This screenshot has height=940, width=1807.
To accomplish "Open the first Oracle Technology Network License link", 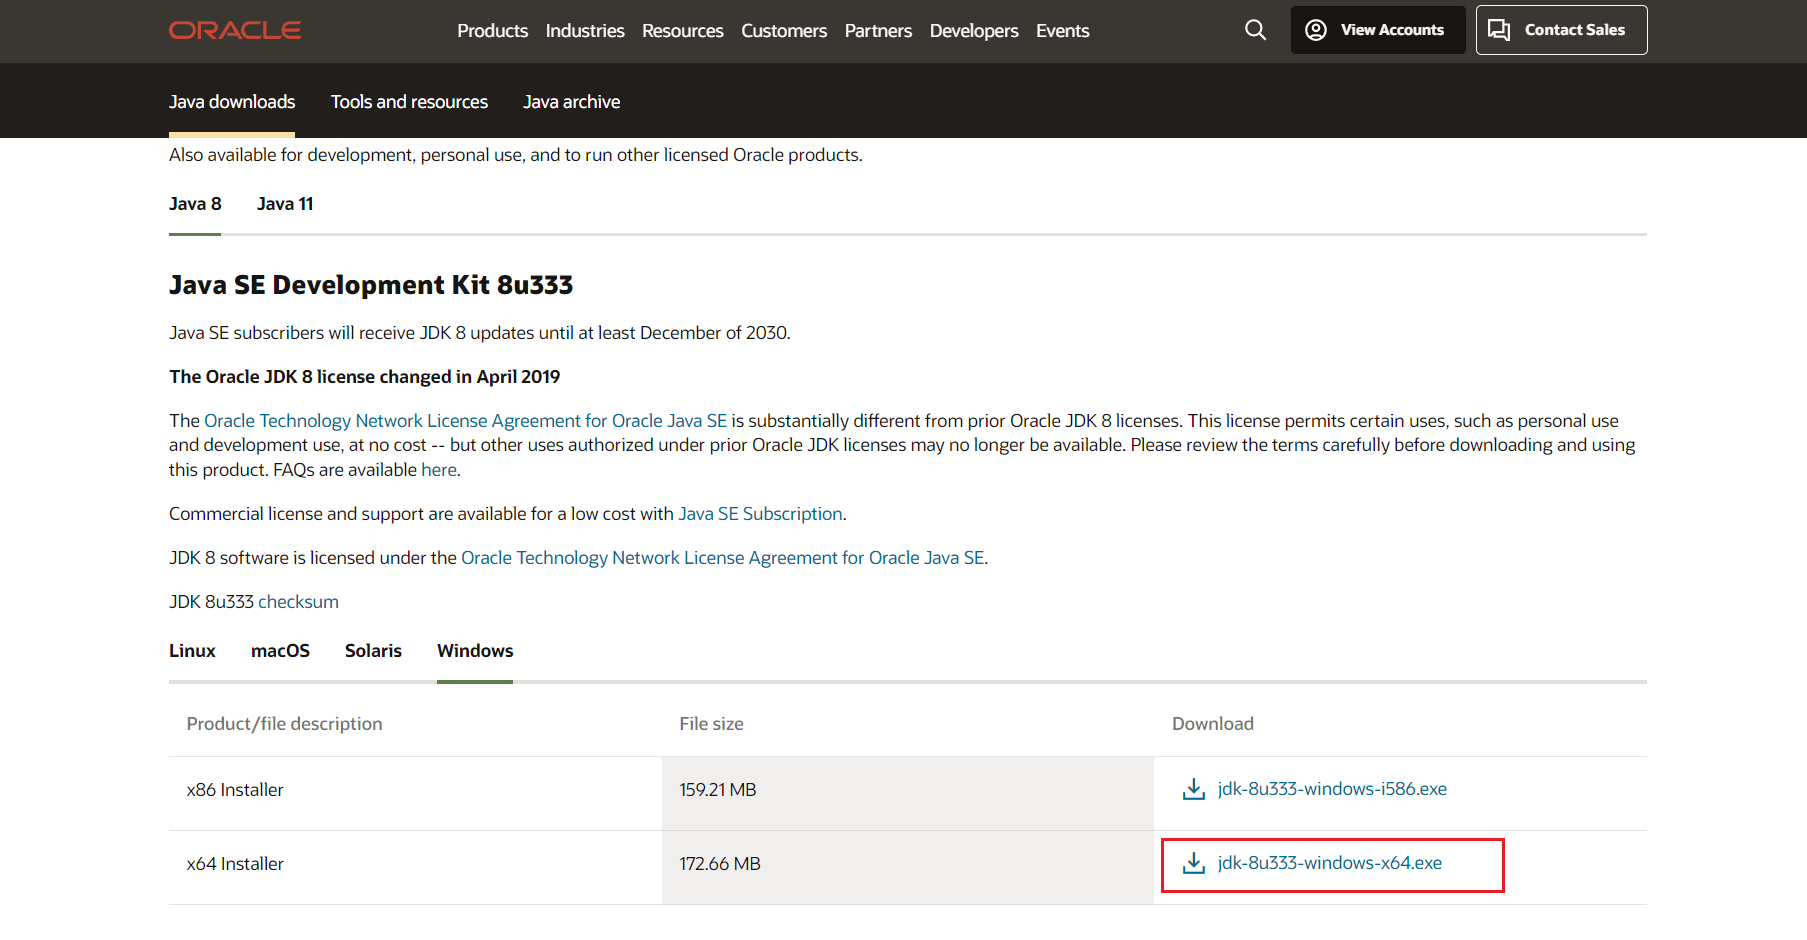I will click(x=465, y=421).
